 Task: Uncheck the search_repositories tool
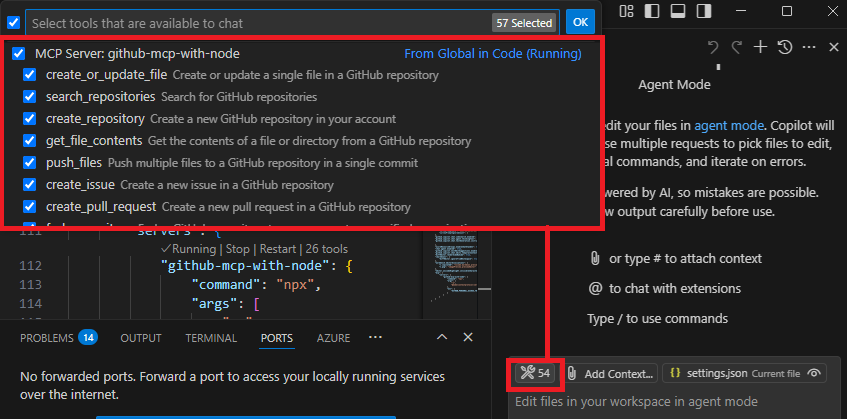coord(29,97)
